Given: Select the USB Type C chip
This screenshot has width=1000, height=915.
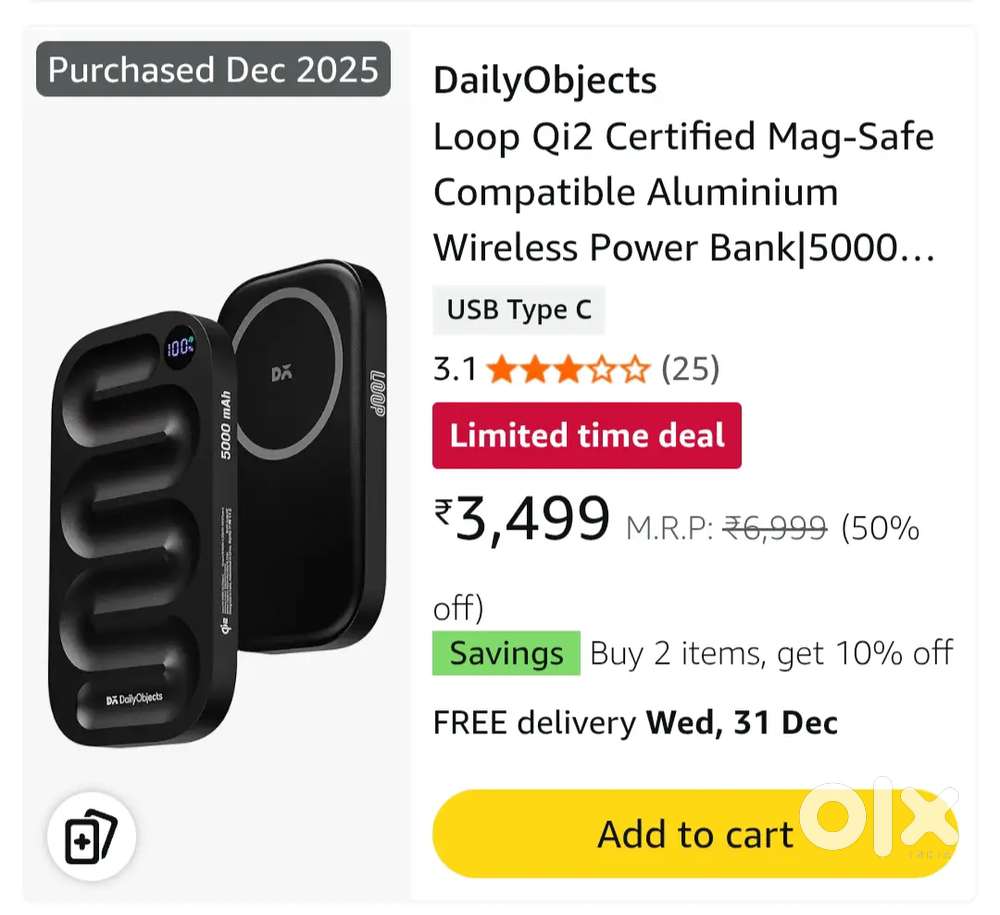Looking at the screenshot, I should [x=519, y=310].
